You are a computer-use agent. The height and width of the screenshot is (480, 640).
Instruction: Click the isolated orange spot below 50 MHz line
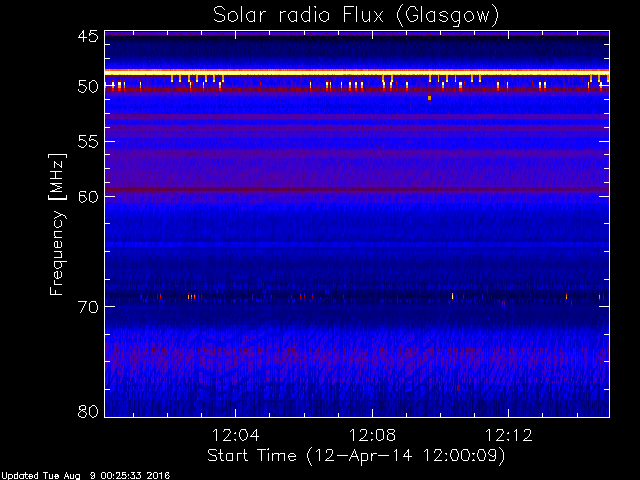coord(429,98)
